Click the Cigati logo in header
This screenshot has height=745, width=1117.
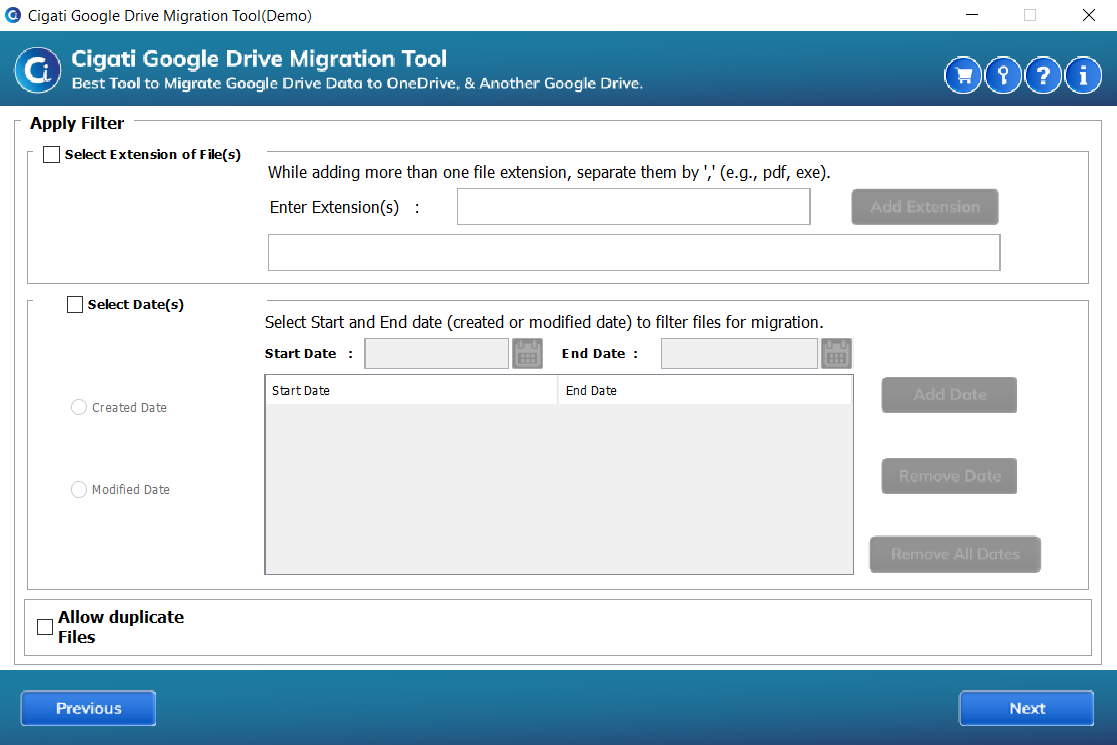[38, 70]
